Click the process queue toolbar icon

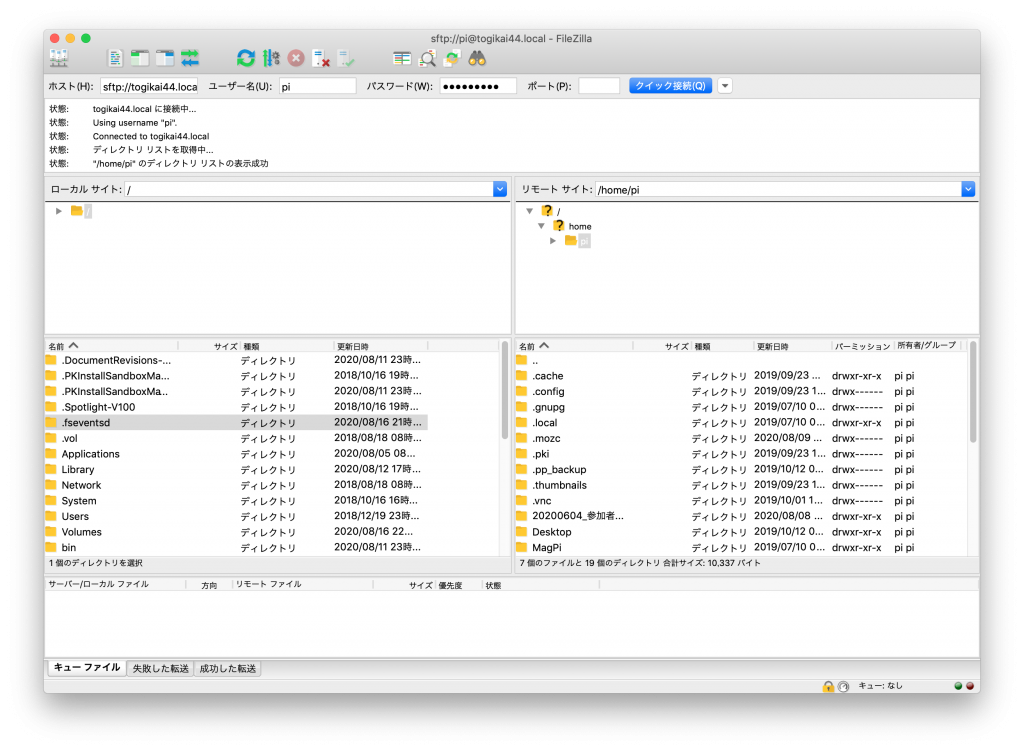click(271, 58)
